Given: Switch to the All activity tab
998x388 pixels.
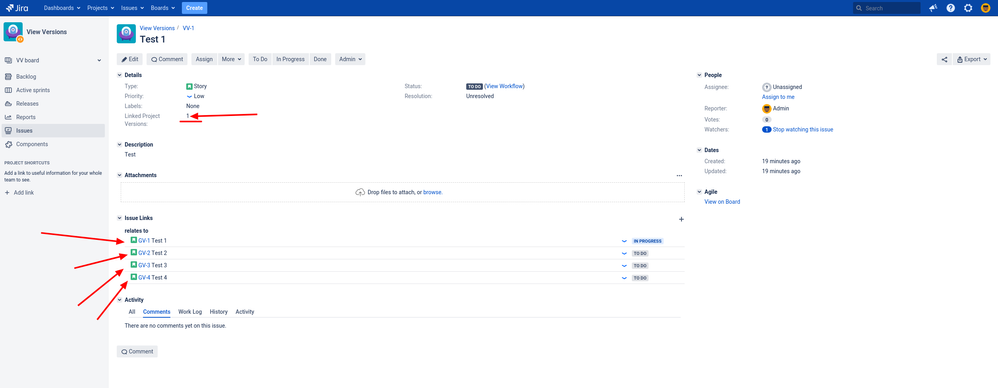Looking at the screenshot, I should coord(132,312).
